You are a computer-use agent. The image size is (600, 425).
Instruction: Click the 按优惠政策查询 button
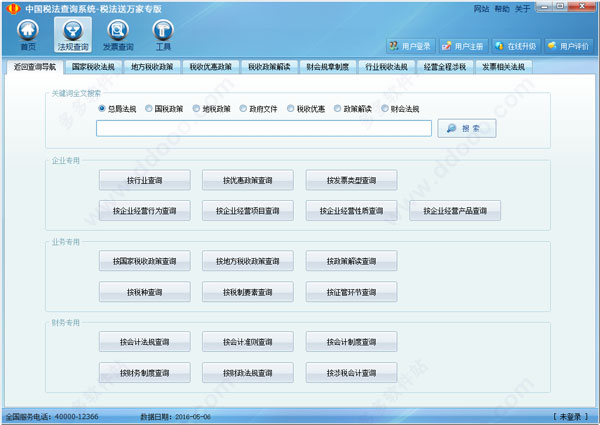click(x=248, y=180)
